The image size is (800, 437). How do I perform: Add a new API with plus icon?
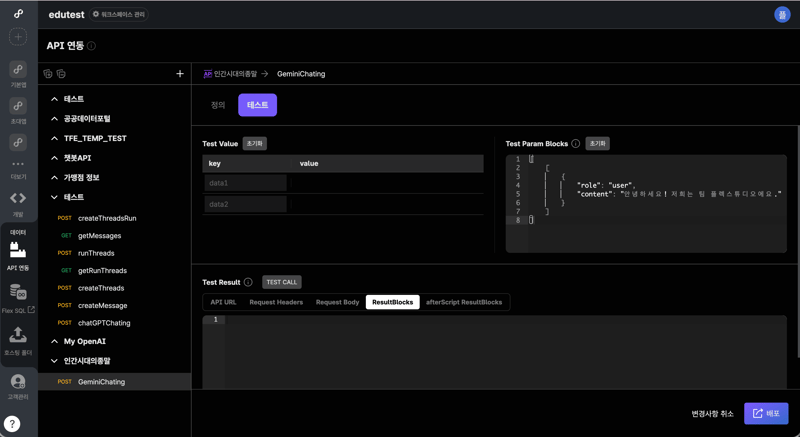point(180,74)
